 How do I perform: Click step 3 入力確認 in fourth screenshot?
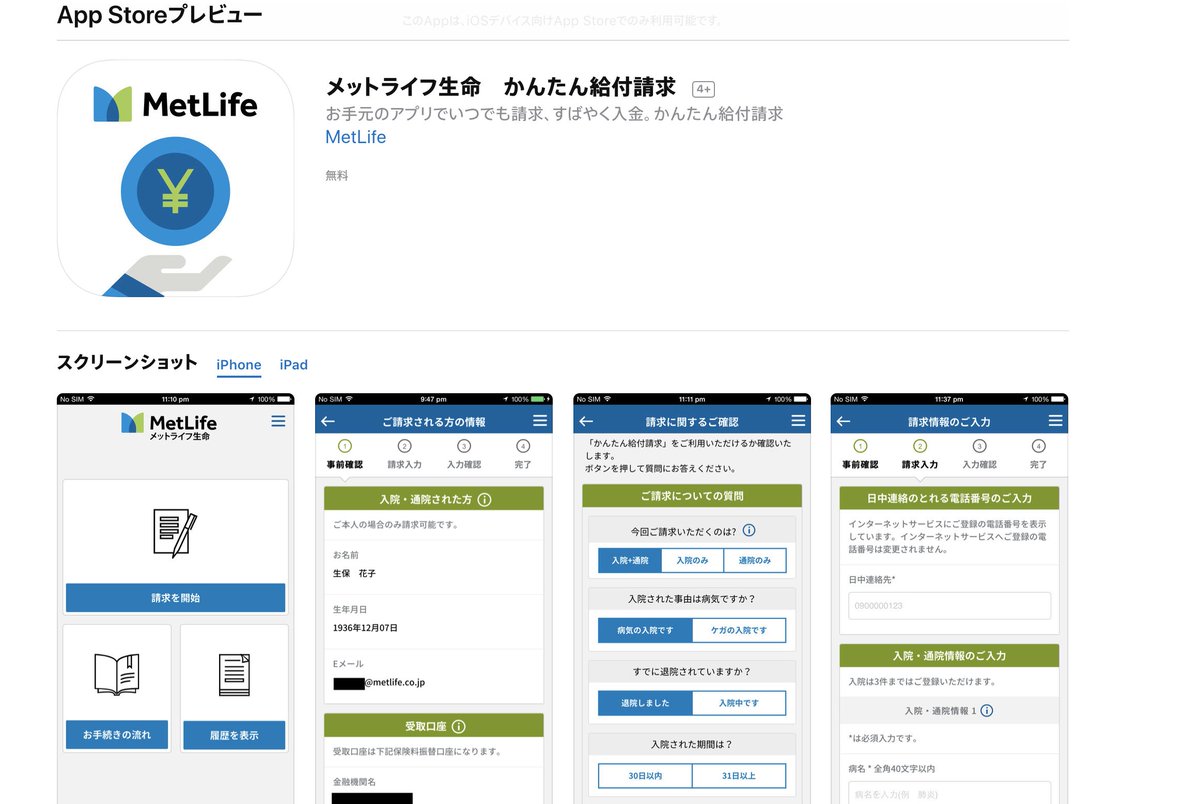979,455
